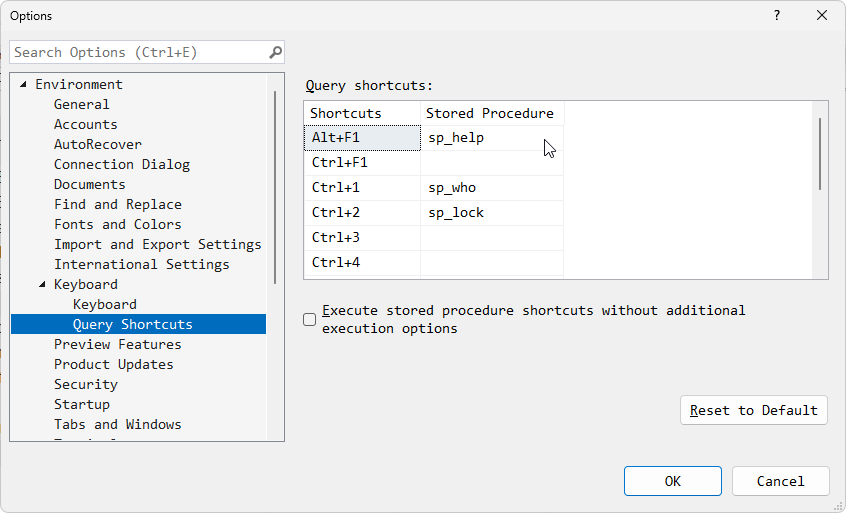846x513 pixels.
Task: Click the query shortcuts list scrollbar
Action: pos(820,154)
